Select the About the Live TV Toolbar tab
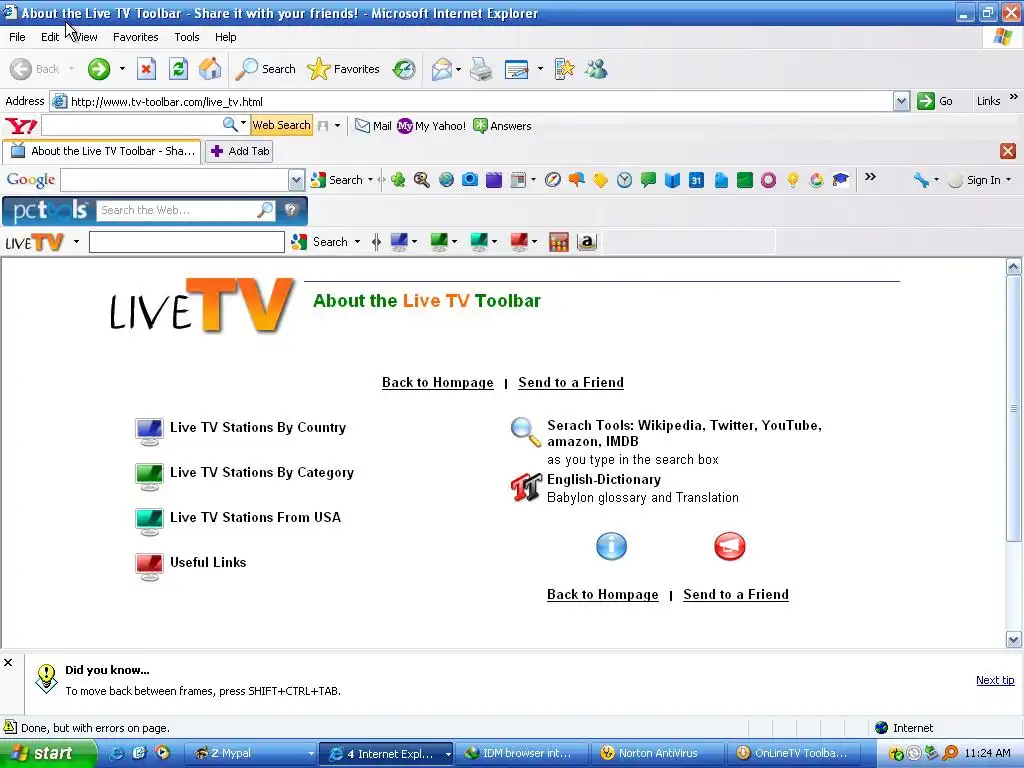The width and height of the screenshot is (1024, 768). (x=102, y=151)
